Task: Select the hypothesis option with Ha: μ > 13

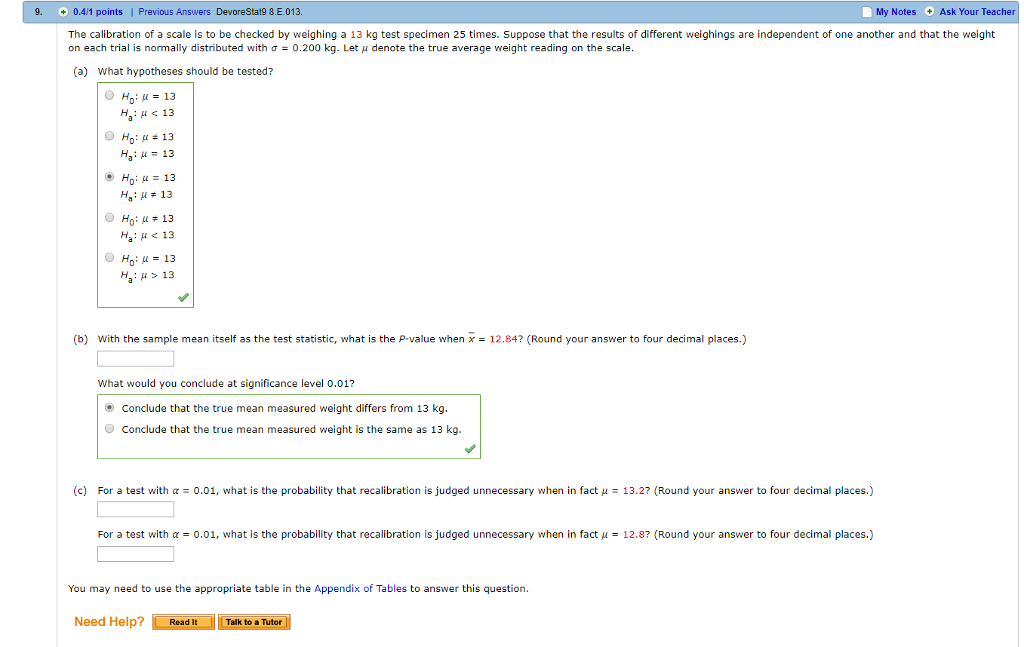Action: [109, 257]
